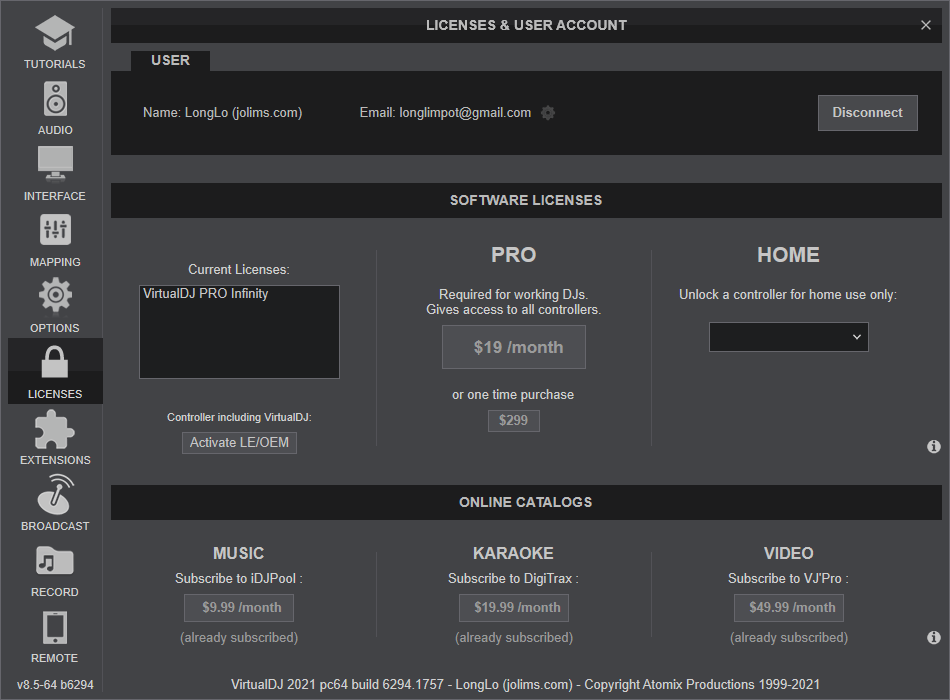Choose the PRO $19 /month subscription

click(x=514, y=348)
